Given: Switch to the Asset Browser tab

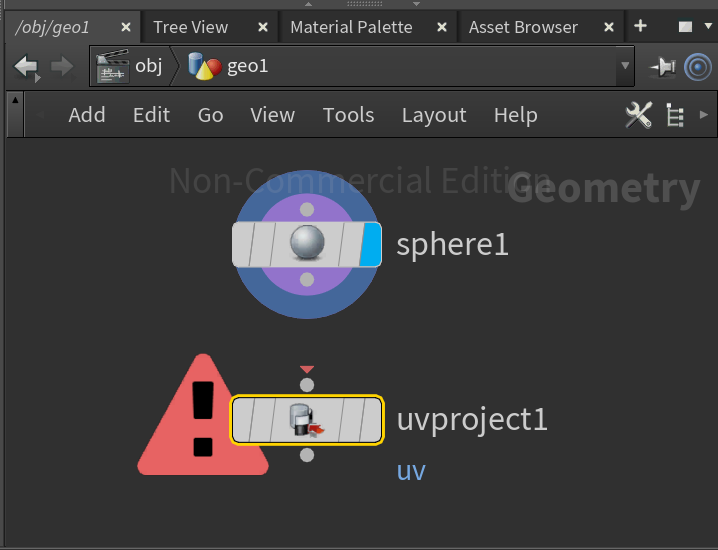Looking at the screenshot, I should [523, 27].
